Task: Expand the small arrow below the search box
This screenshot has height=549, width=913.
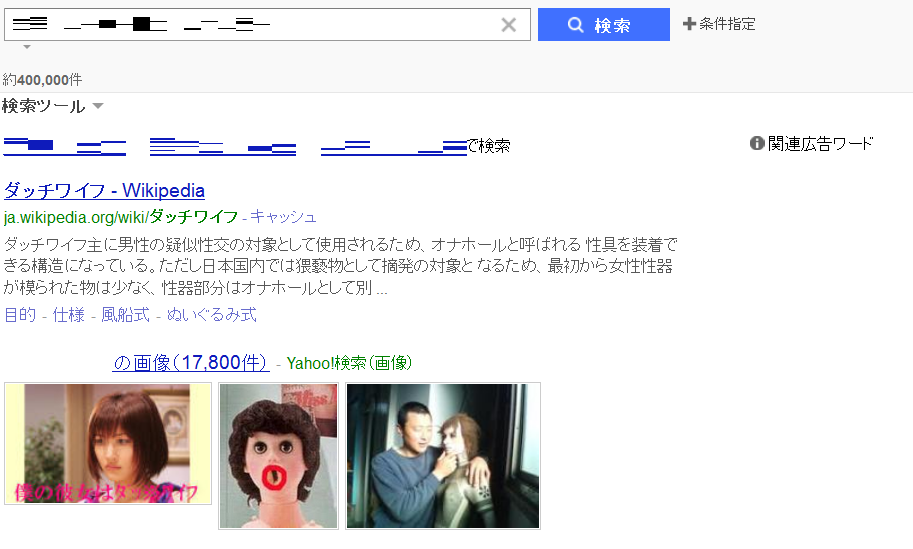Action: click(27, 47)
